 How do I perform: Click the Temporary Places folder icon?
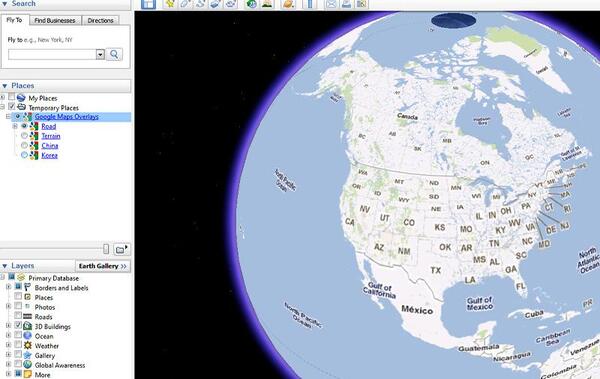tap(21, 107)
